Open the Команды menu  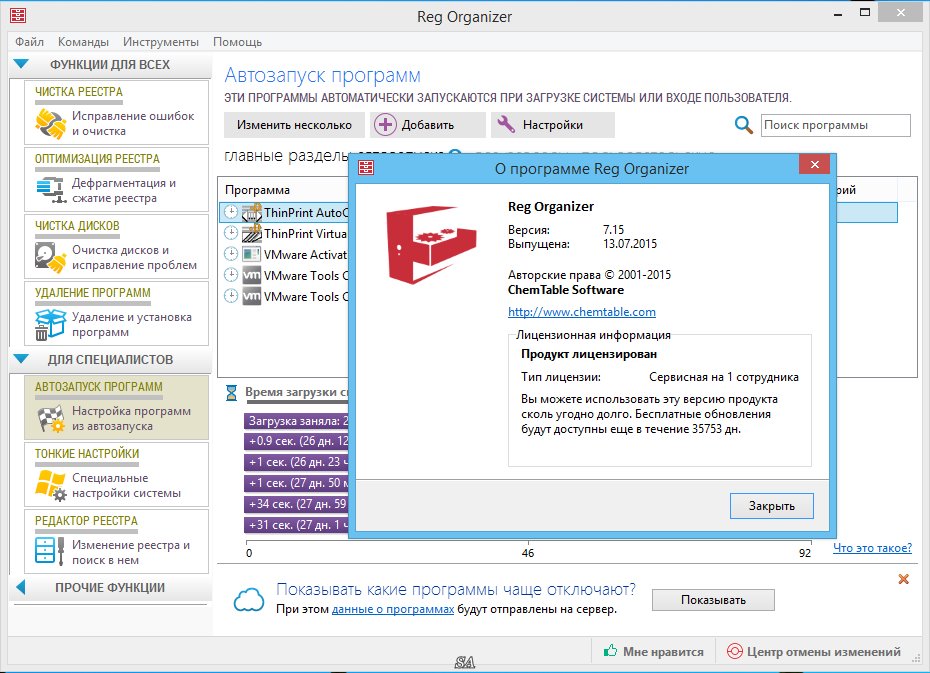(83, 42)
